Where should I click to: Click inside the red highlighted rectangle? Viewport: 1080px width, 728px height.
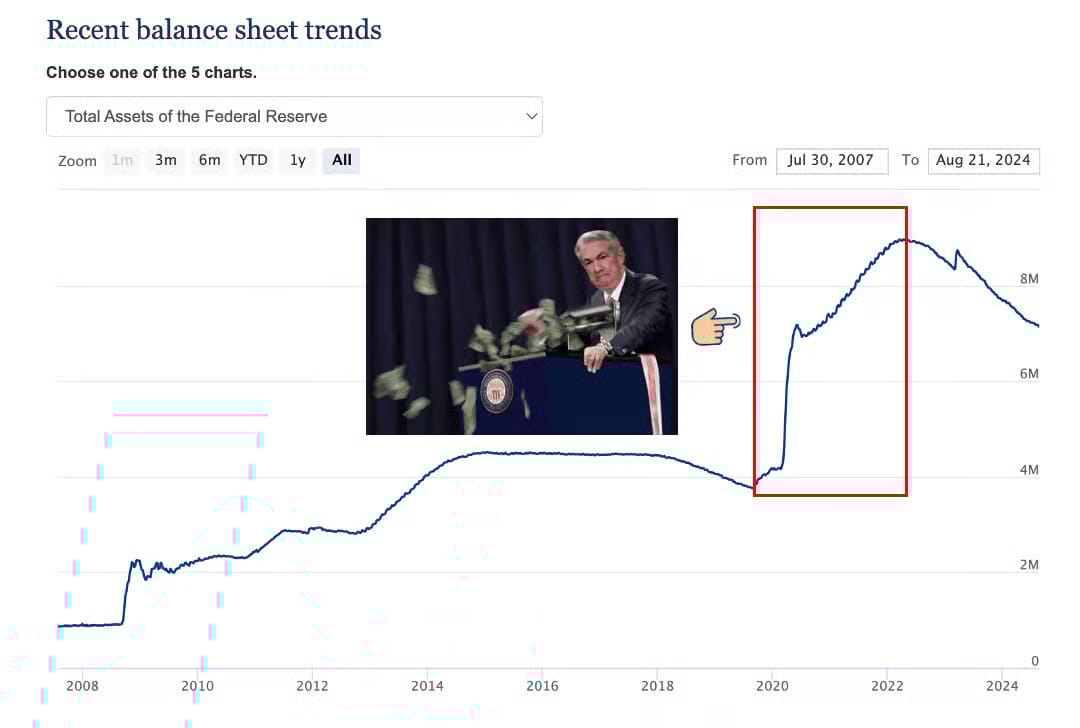click(x=830, y=351)
